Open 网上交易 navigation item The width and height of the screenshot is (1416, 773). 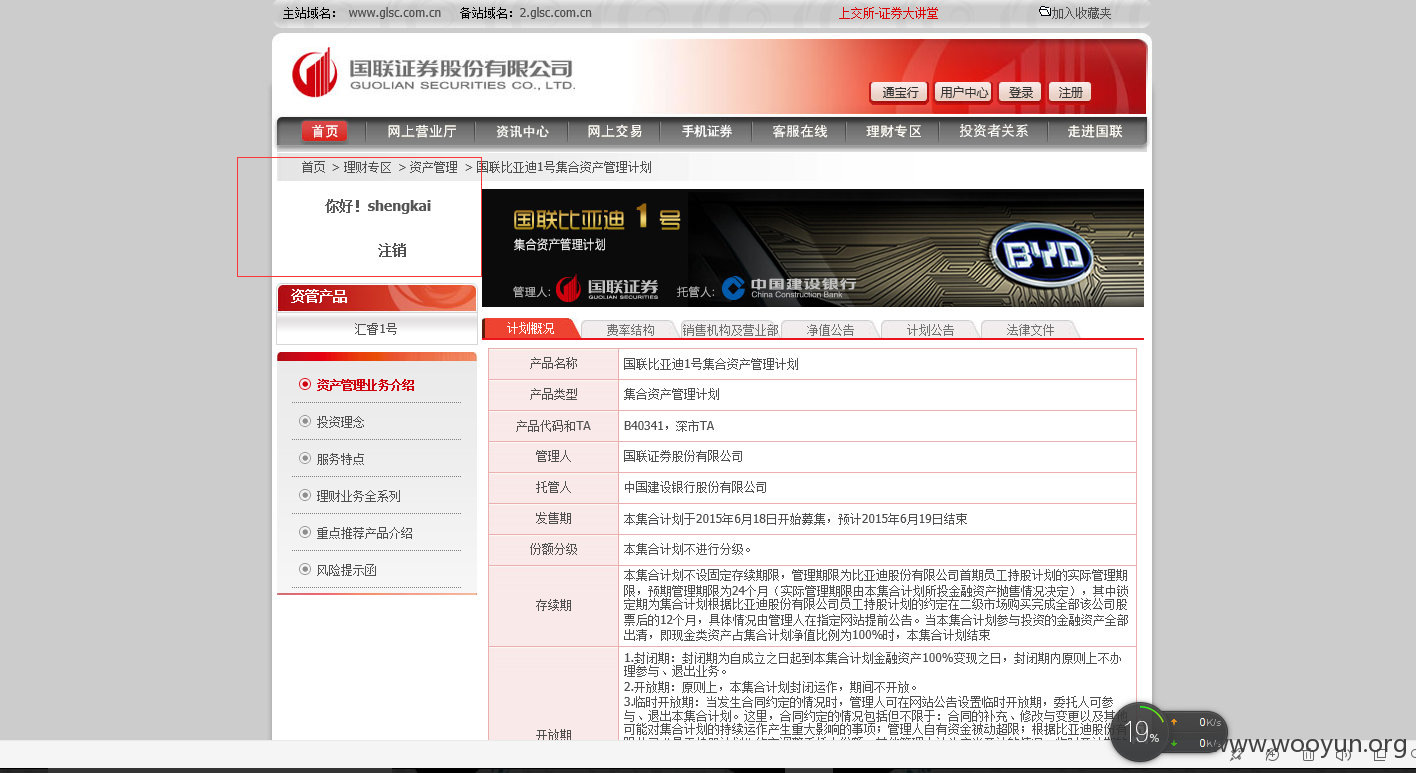[614, 131]
